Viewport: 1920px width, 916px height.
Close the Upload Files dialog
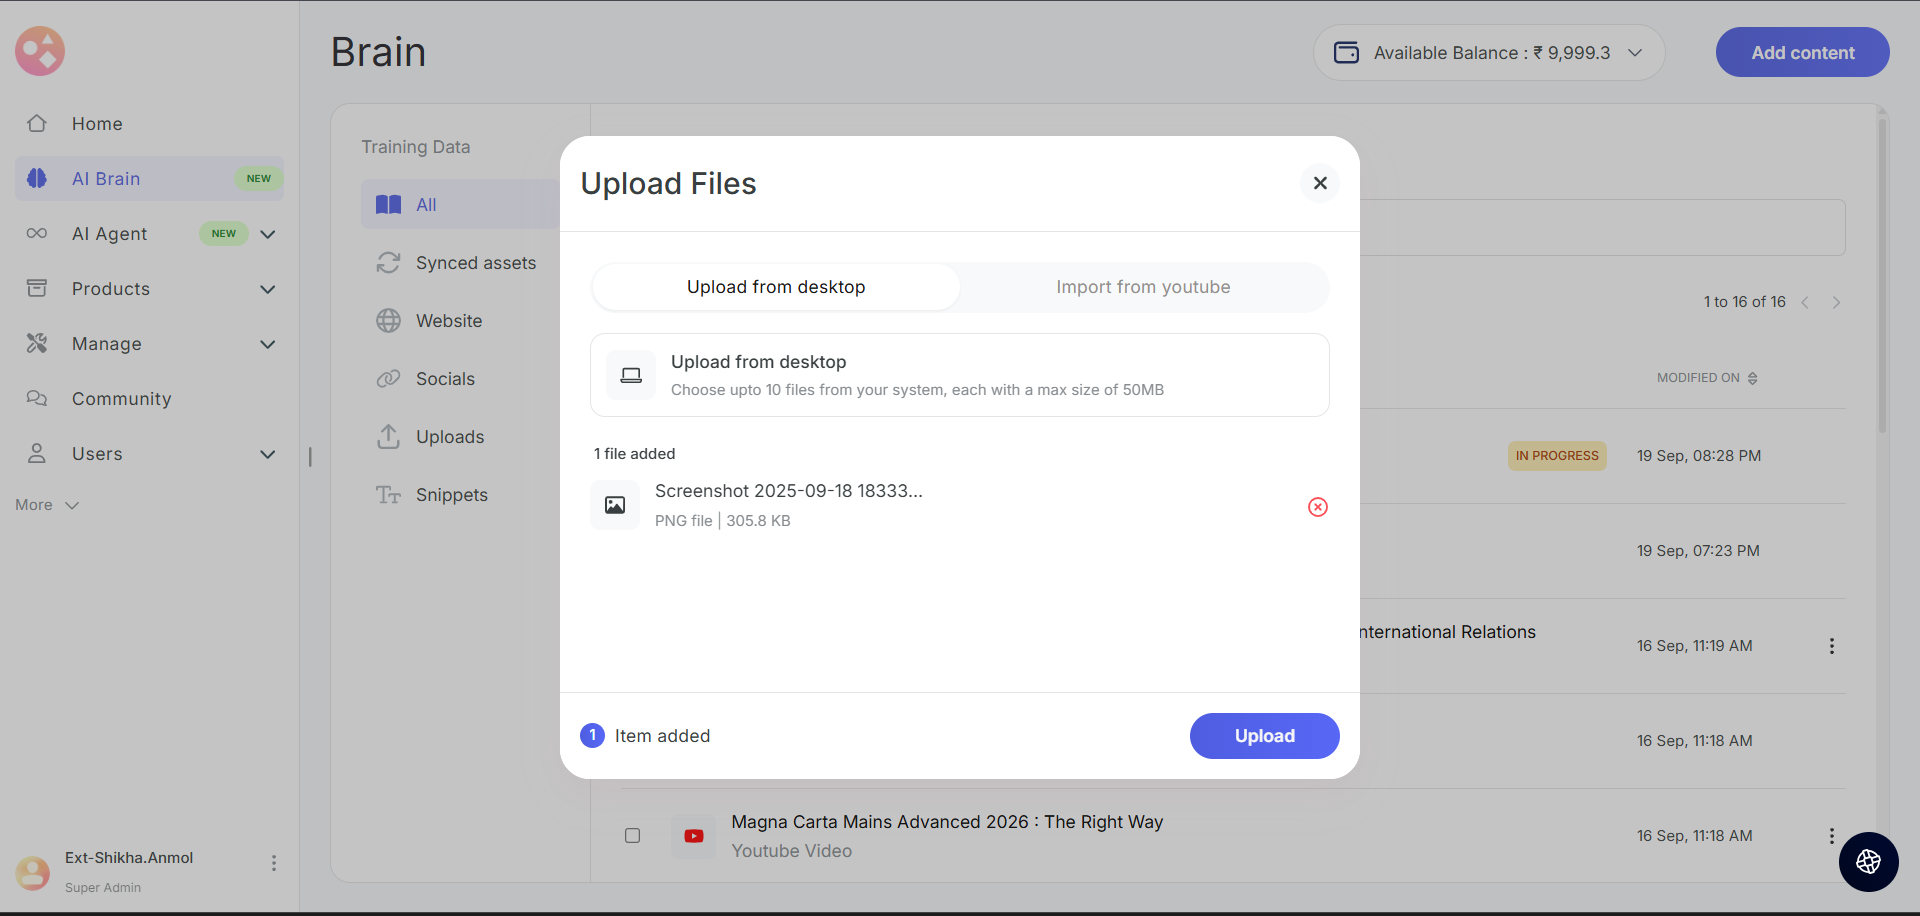pyautogui.click(x=1320, y=183)
